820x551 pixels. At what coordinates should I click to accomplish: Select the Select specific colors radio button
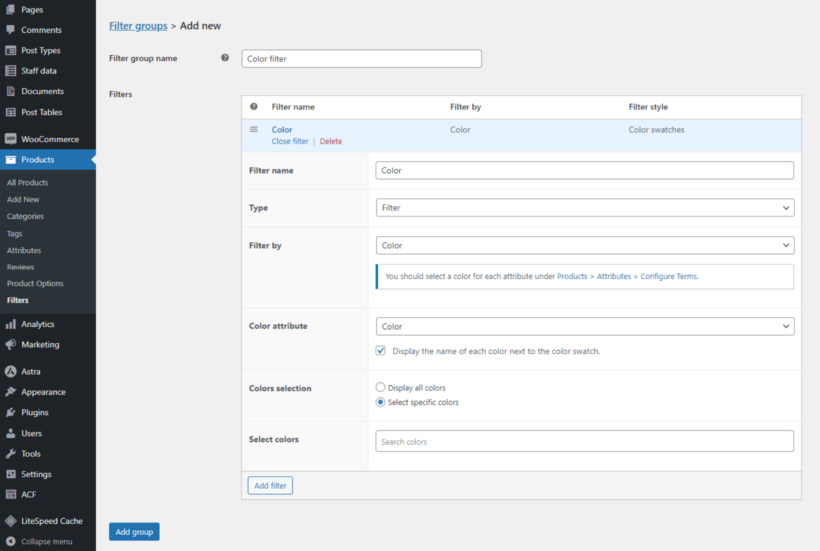(380, 402)
